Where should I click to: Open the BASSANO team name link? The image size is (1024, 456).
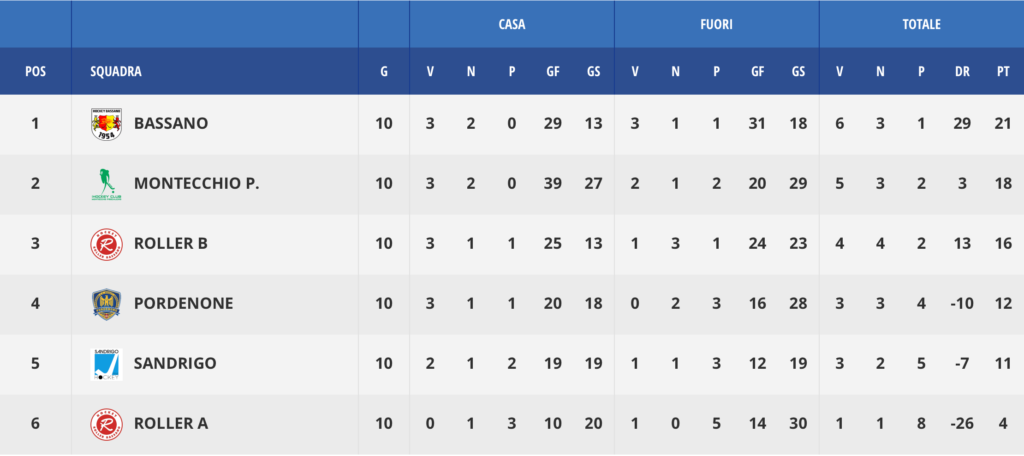[x=171, y=124]
